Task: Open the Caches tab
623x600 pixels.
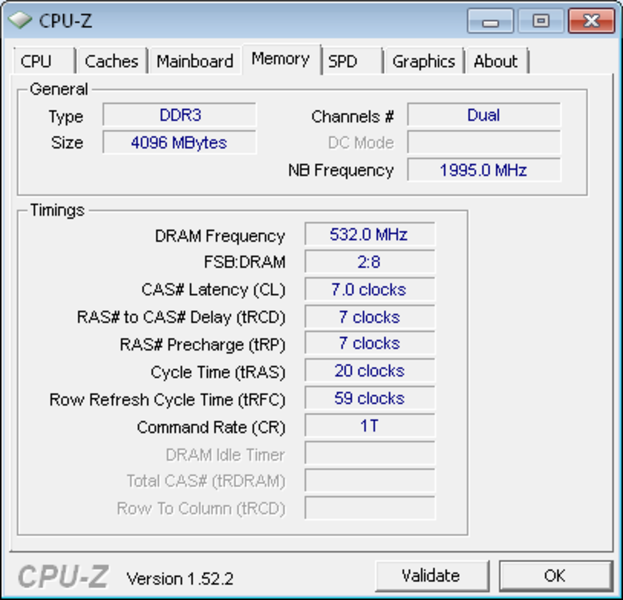Action: [112, 61]
